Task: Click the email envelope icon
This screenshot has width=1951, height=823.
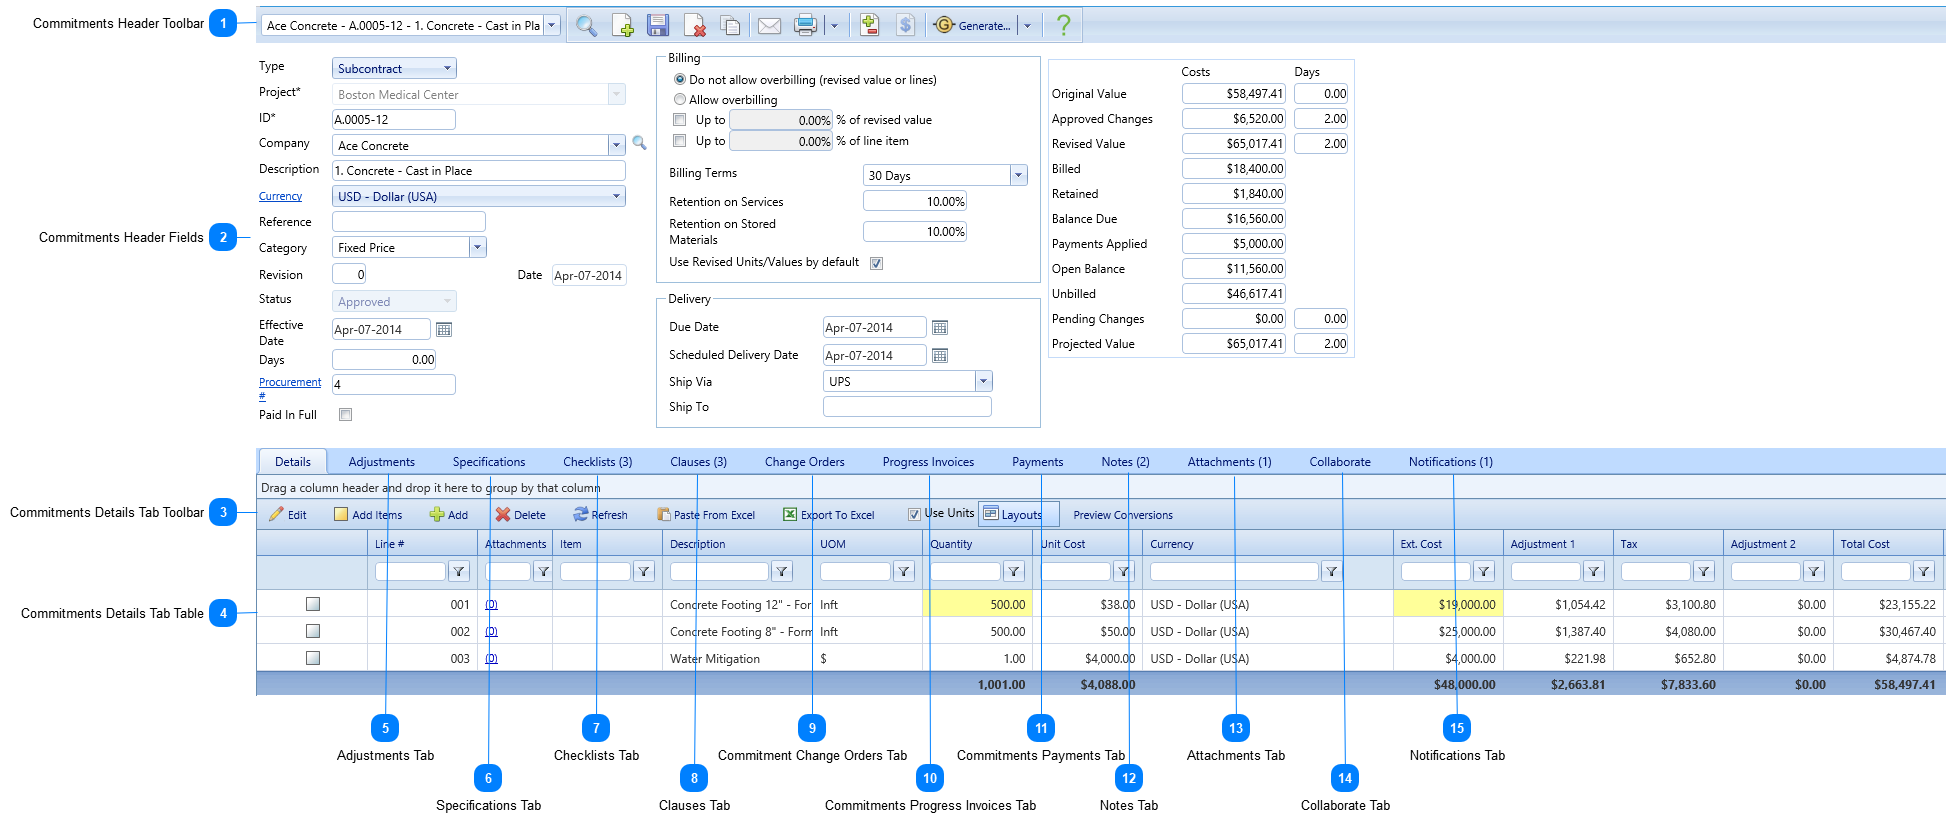Action: (x=769, y=26)
